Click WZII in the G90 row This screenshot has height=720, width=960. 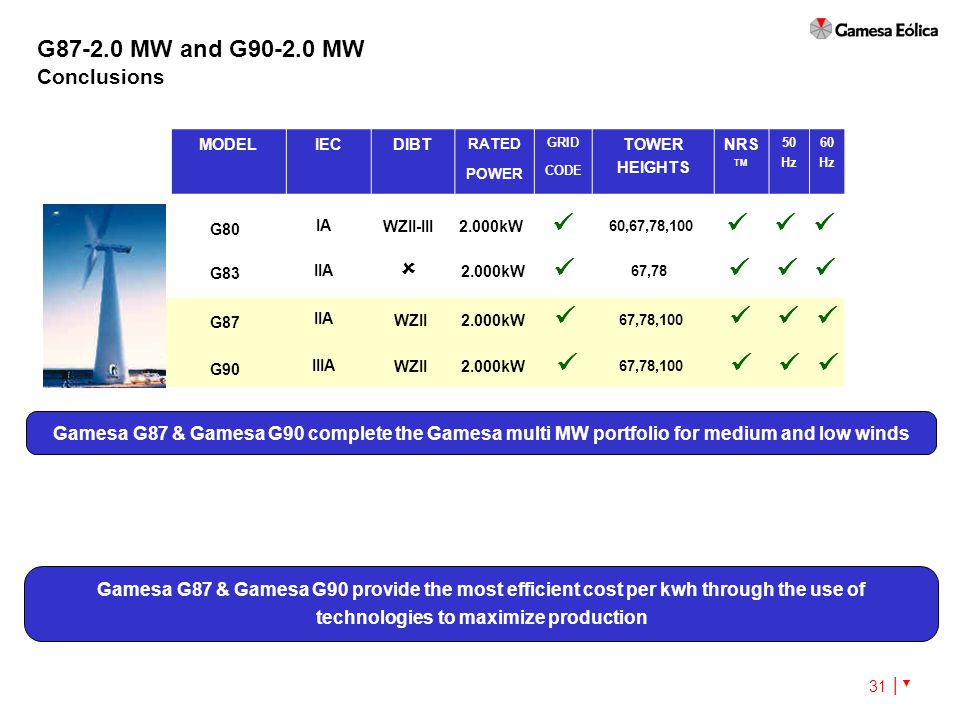coord(410,366)
